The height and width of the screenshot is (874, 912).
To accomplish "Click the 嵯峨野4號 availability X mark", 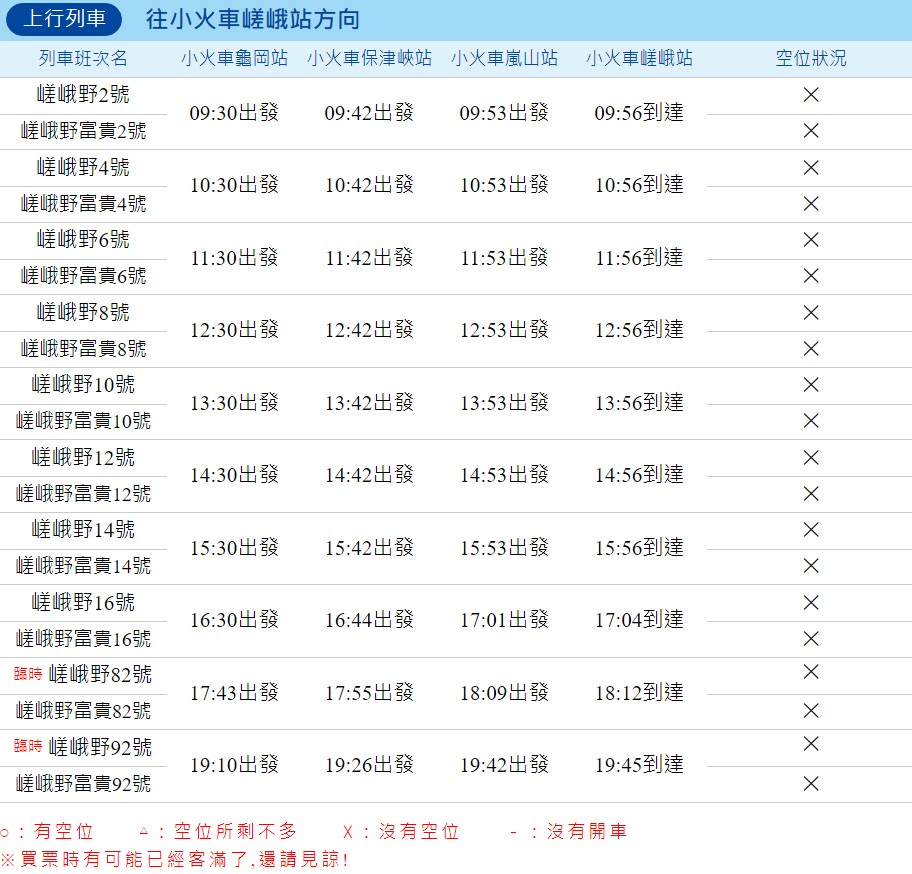I will (x=811, y=167).
